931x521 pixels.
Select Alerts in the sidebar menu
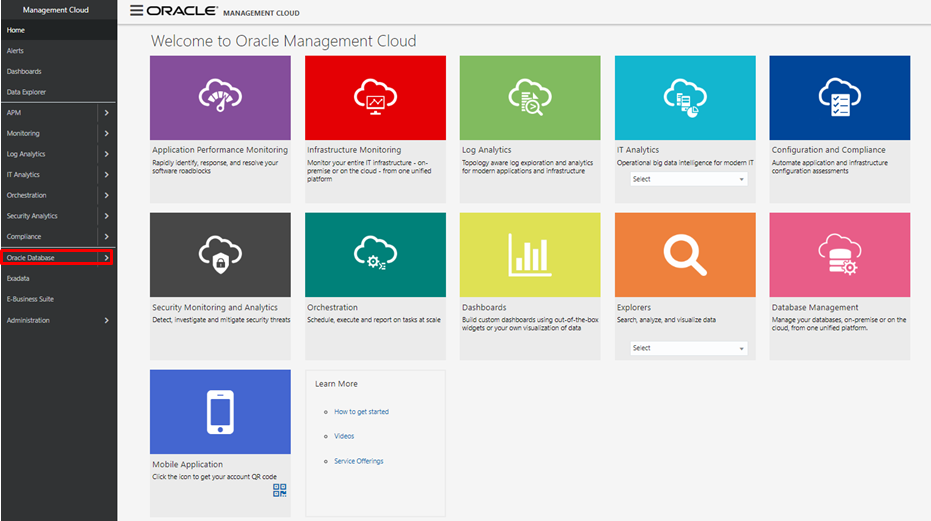(16, 51)
